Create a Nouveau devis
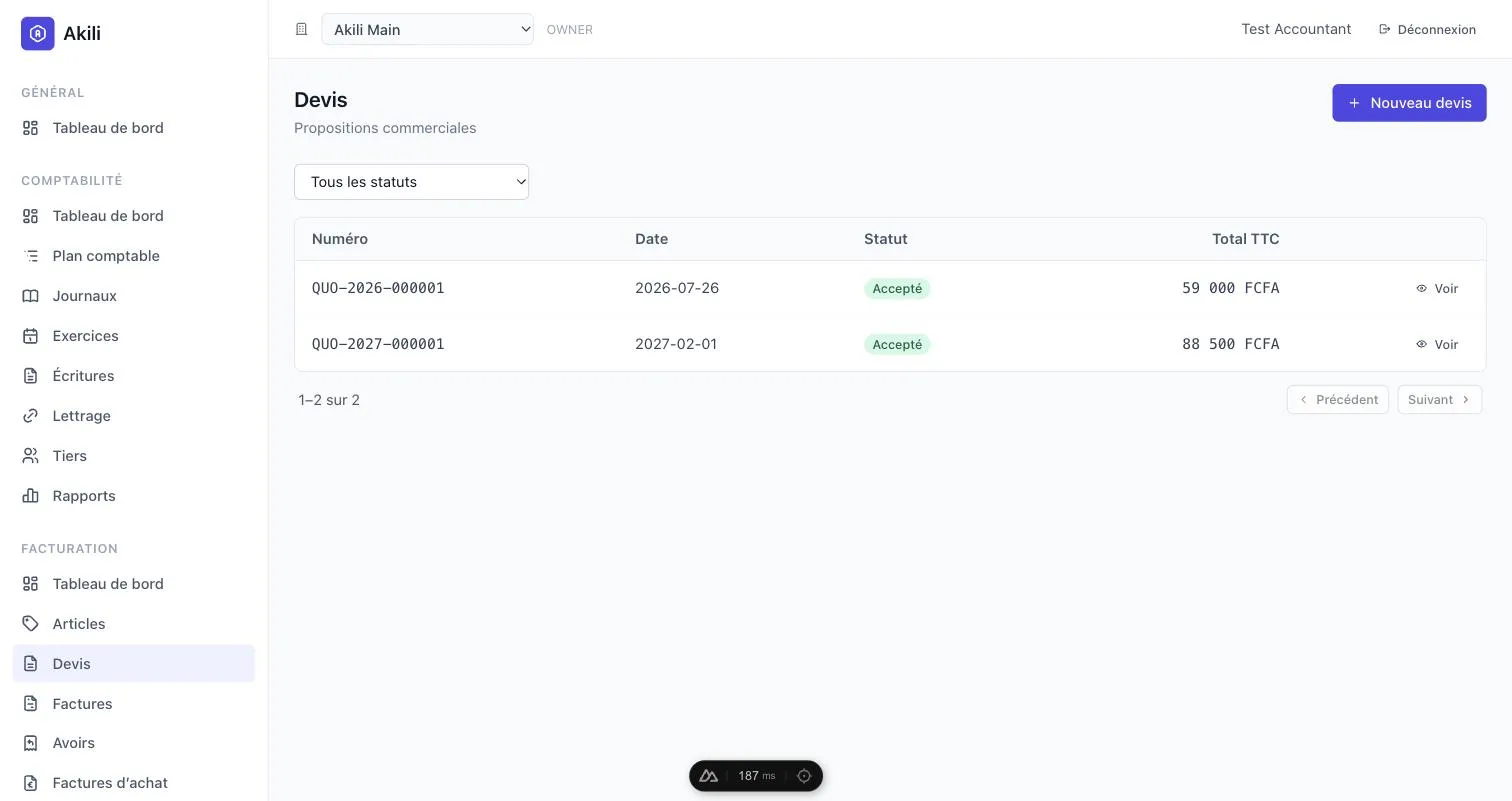This screenshot has height=801, width=1512. pos(1409,102)
